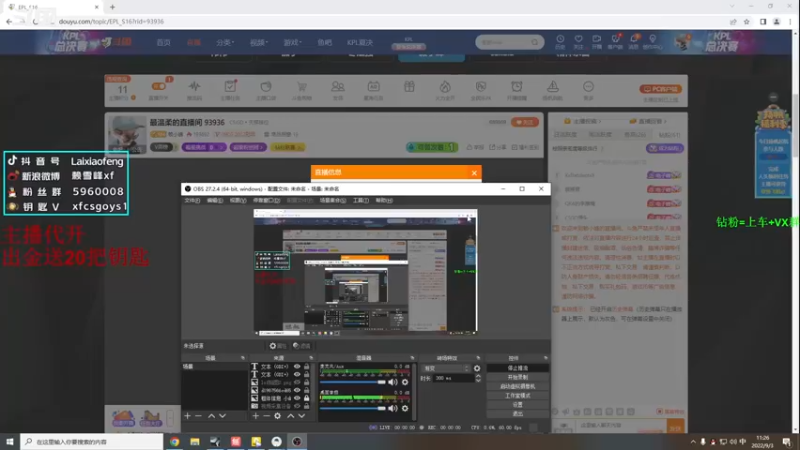
Task: Open the alarm clock icon in streamer toolbar
Action: coord(517,87)
